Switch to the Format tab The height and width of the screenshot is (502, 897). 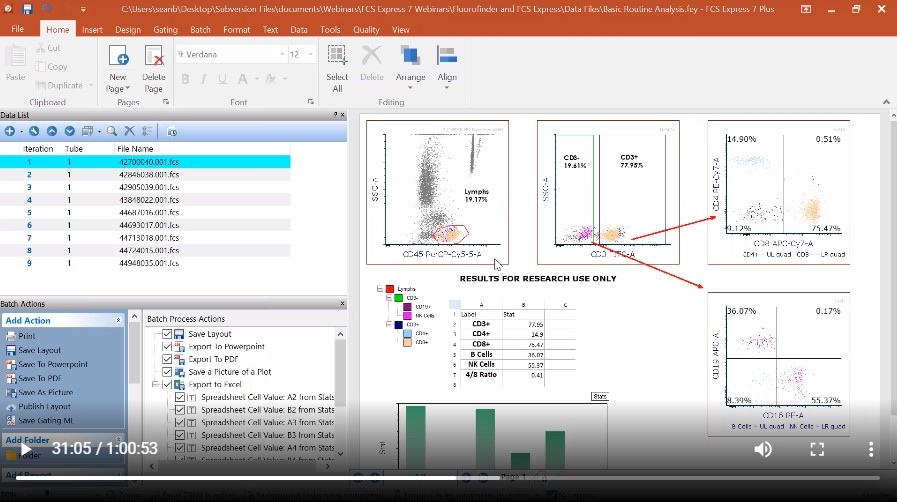[x=236, y=30]
